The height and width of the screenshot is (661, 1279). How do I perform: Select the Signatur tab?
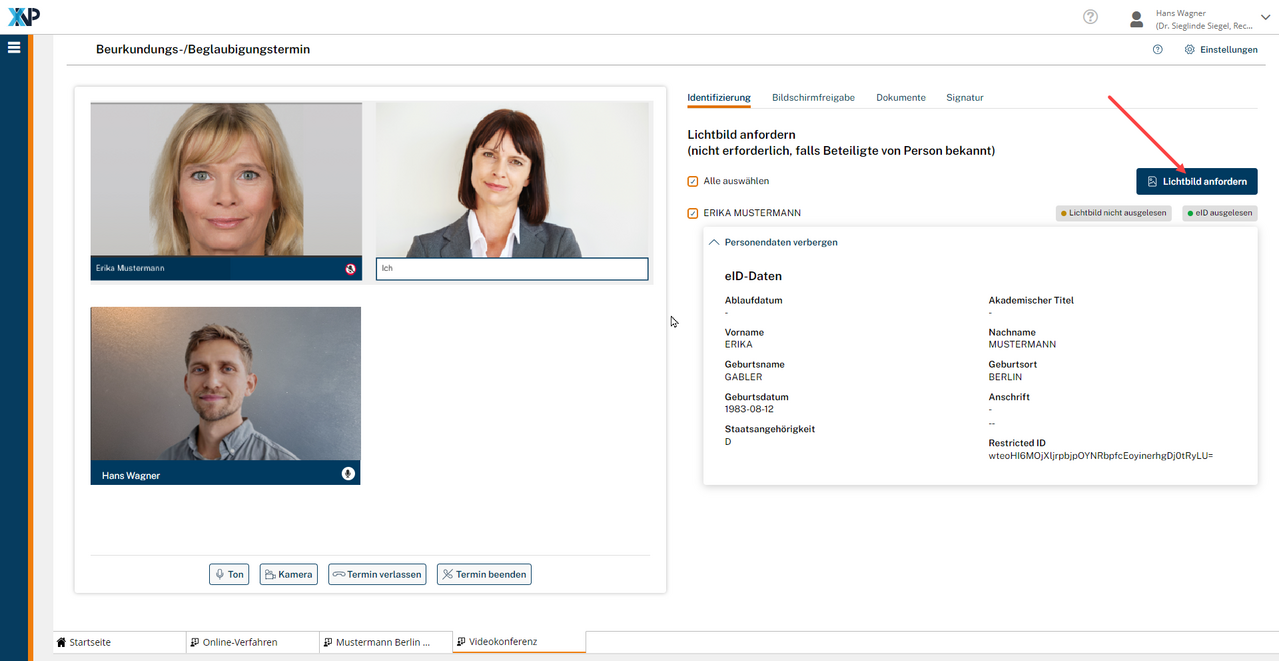click(x=965, y=97)
